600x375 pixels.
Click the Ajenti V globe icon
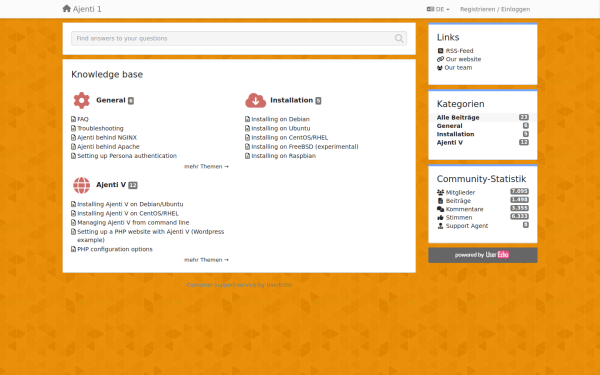pyautogui.click(x=82, y=185)
